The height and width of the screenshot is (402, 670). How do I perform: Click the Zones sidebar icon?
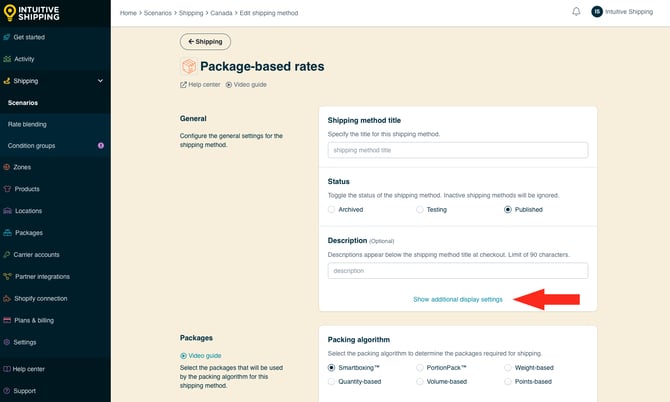tap(6, 167)
